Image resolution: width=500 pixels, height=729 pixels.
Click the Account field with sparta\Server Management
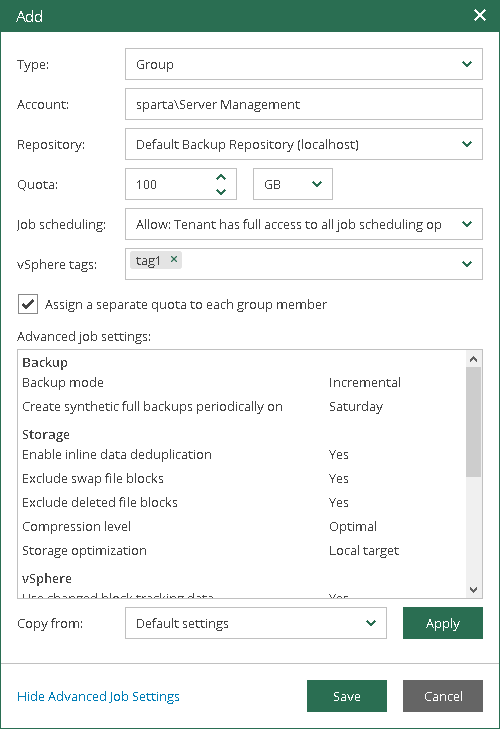tap(304, 104)
